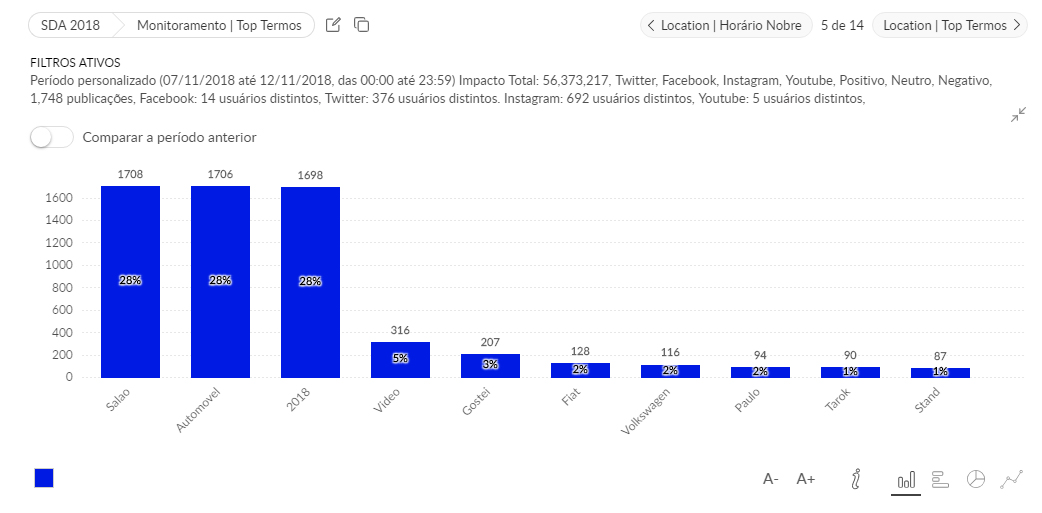Open the chart info icon
Screen dimensions: 1042x513
[855, 479]
